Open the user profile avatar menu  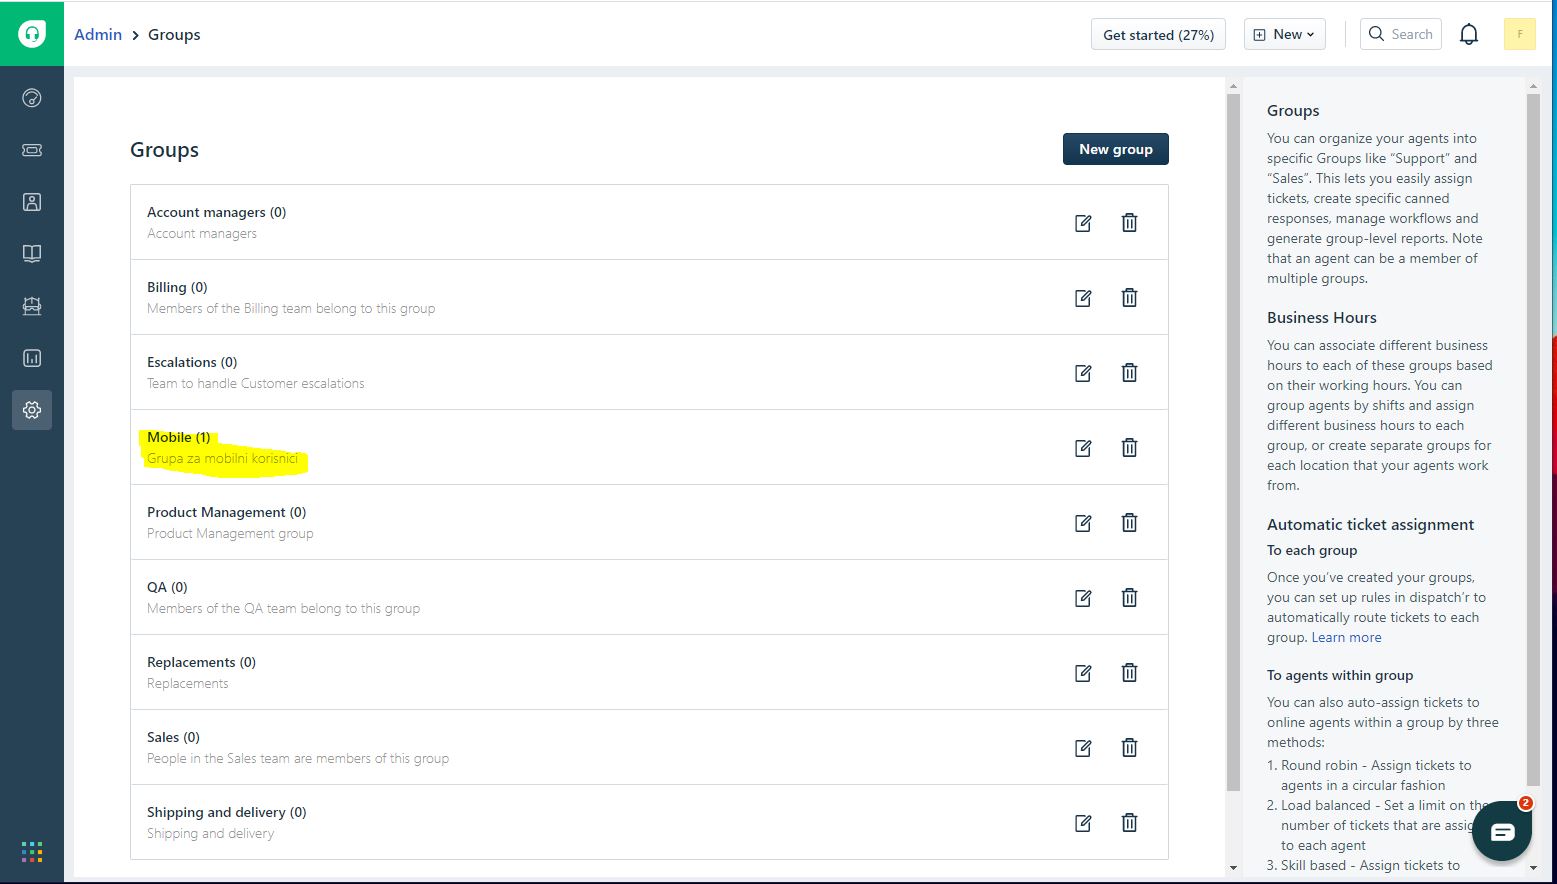(x=1519, y=34)
